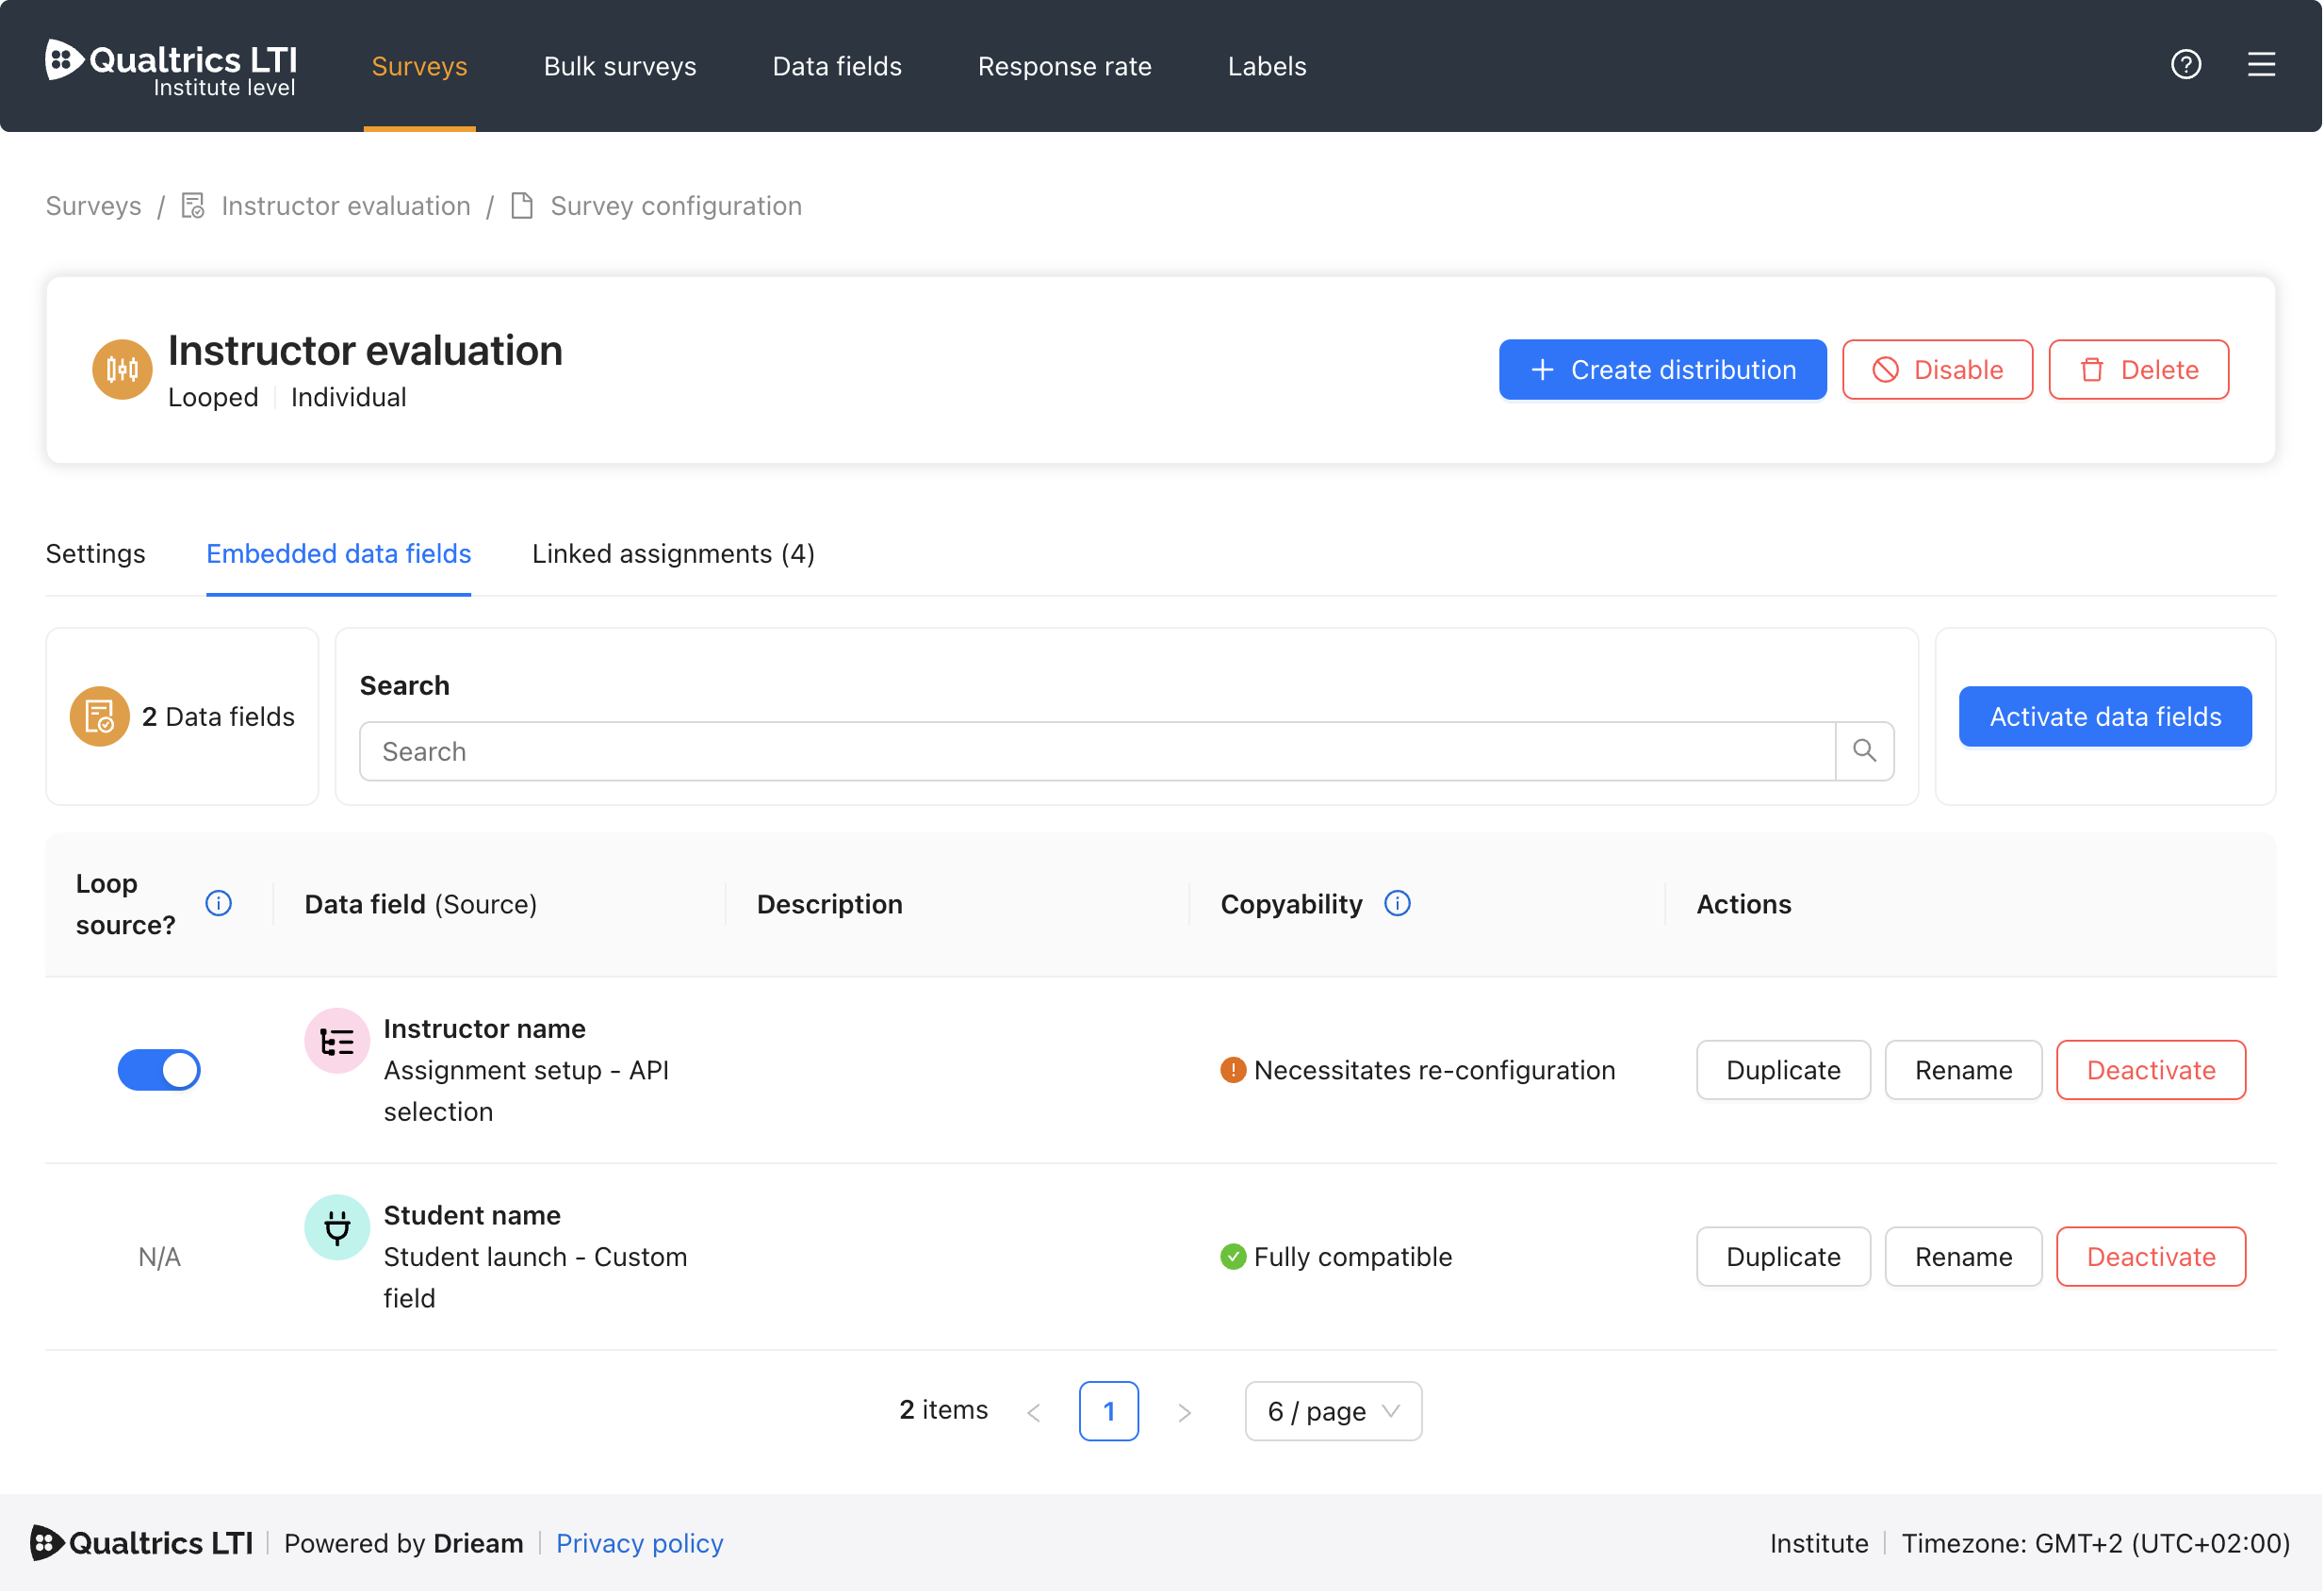Open the Data fields nav item

[x=838, y=66]
